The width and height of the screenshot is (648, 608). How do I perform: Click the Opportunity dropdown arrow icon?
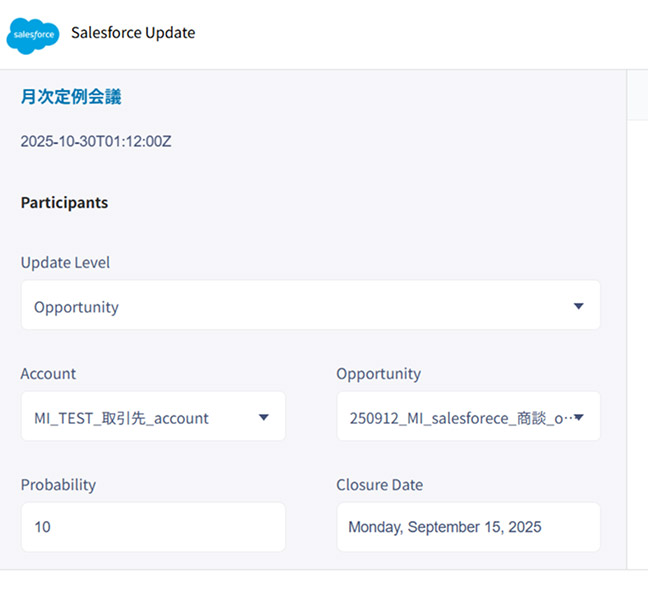click(x=580, y=417)
